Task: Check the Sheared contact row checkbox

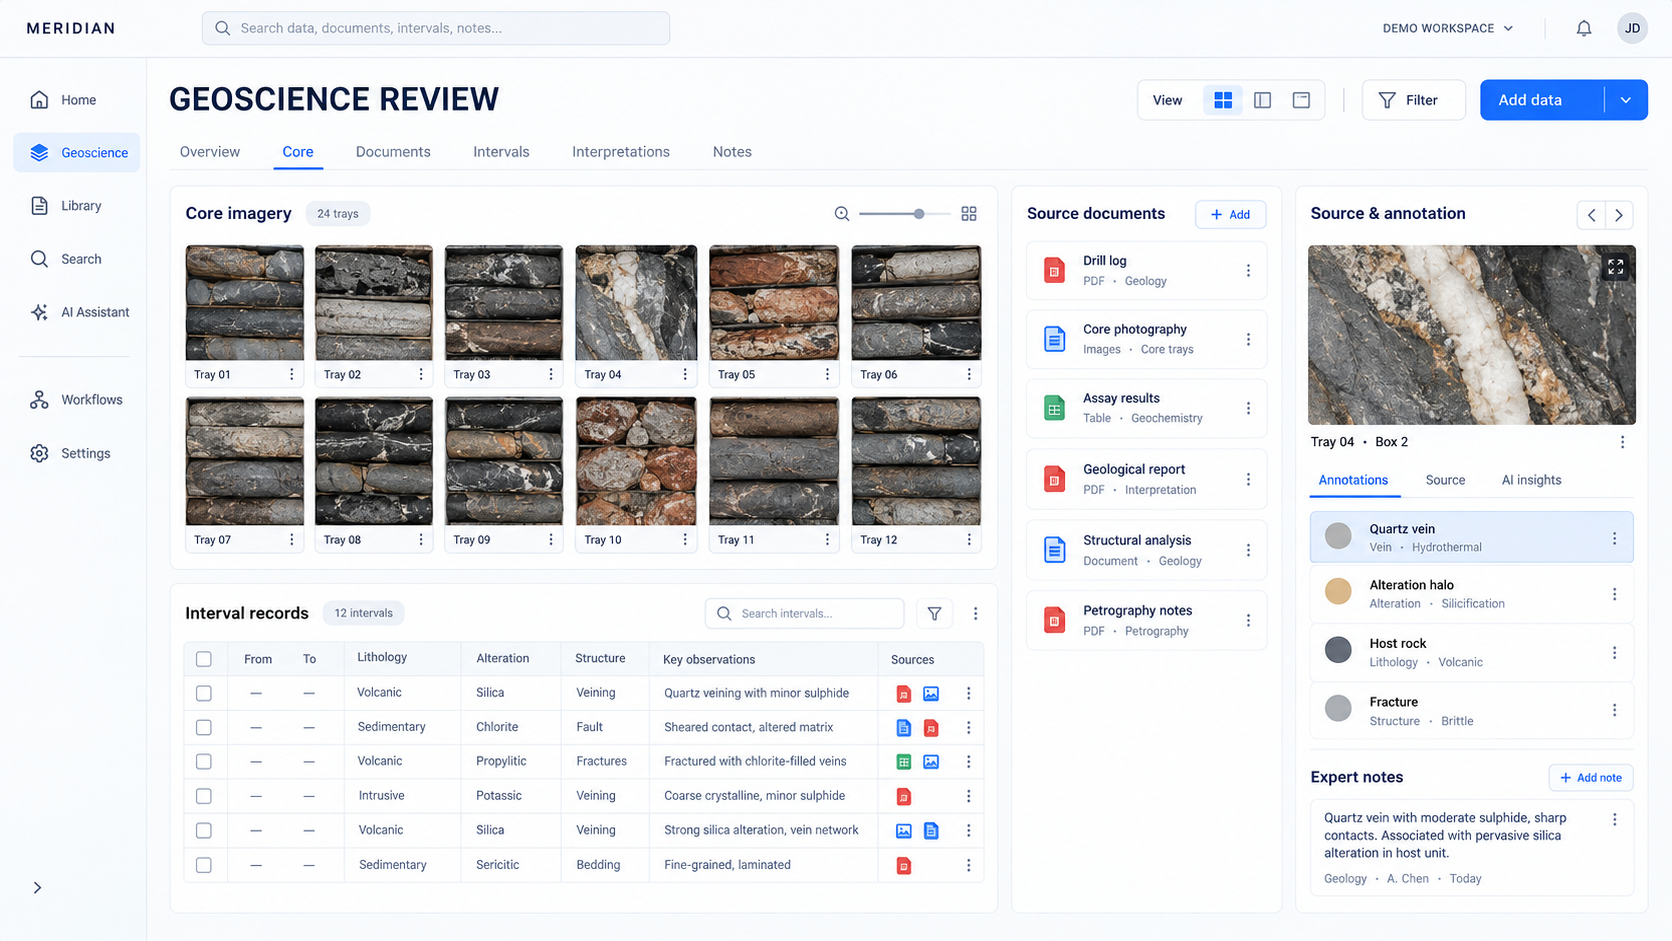Action: pos(204,727)
